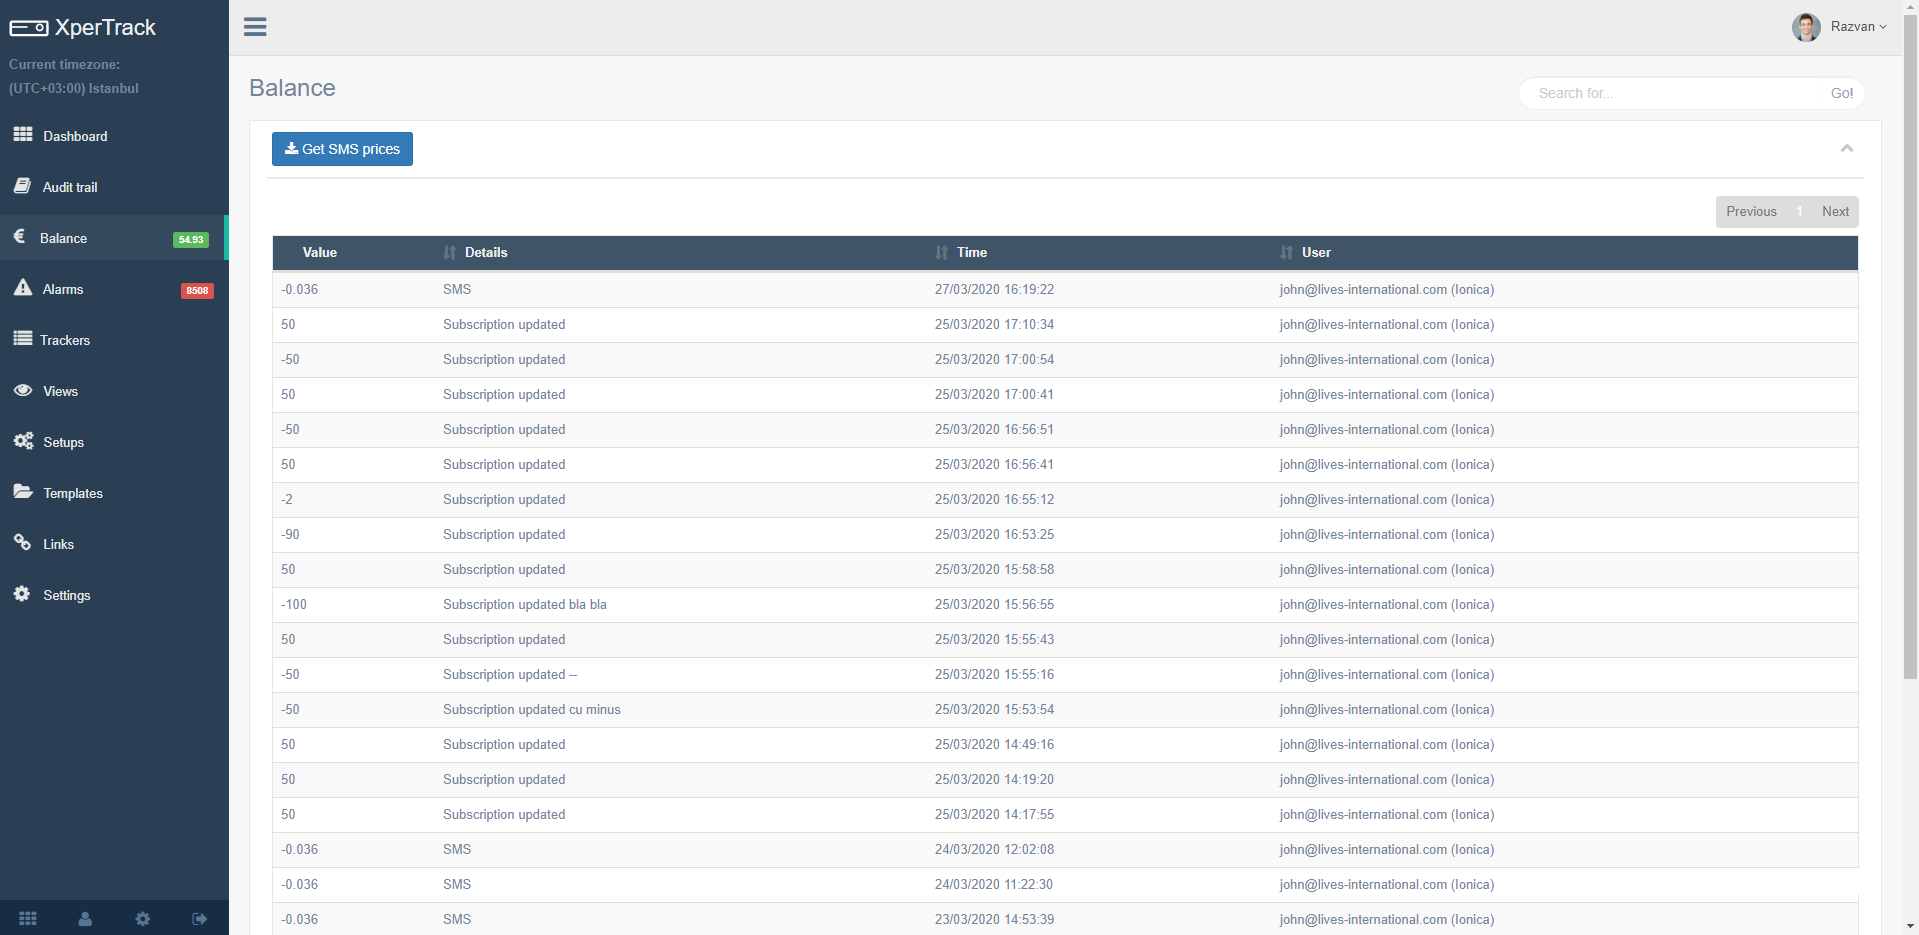Sort table by Time column
Screen dimensions: 1919x935
click(971, 253)
